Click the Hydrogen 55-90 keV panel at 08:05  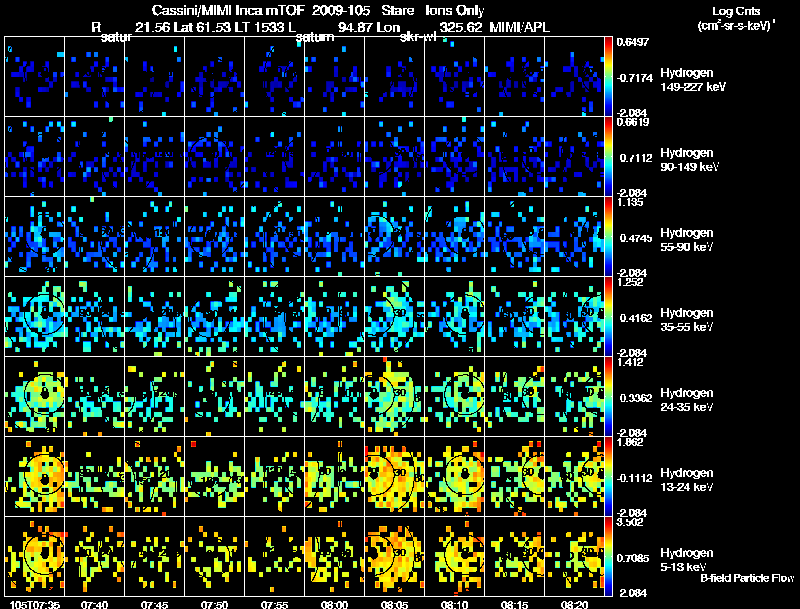tap(394, 236)
